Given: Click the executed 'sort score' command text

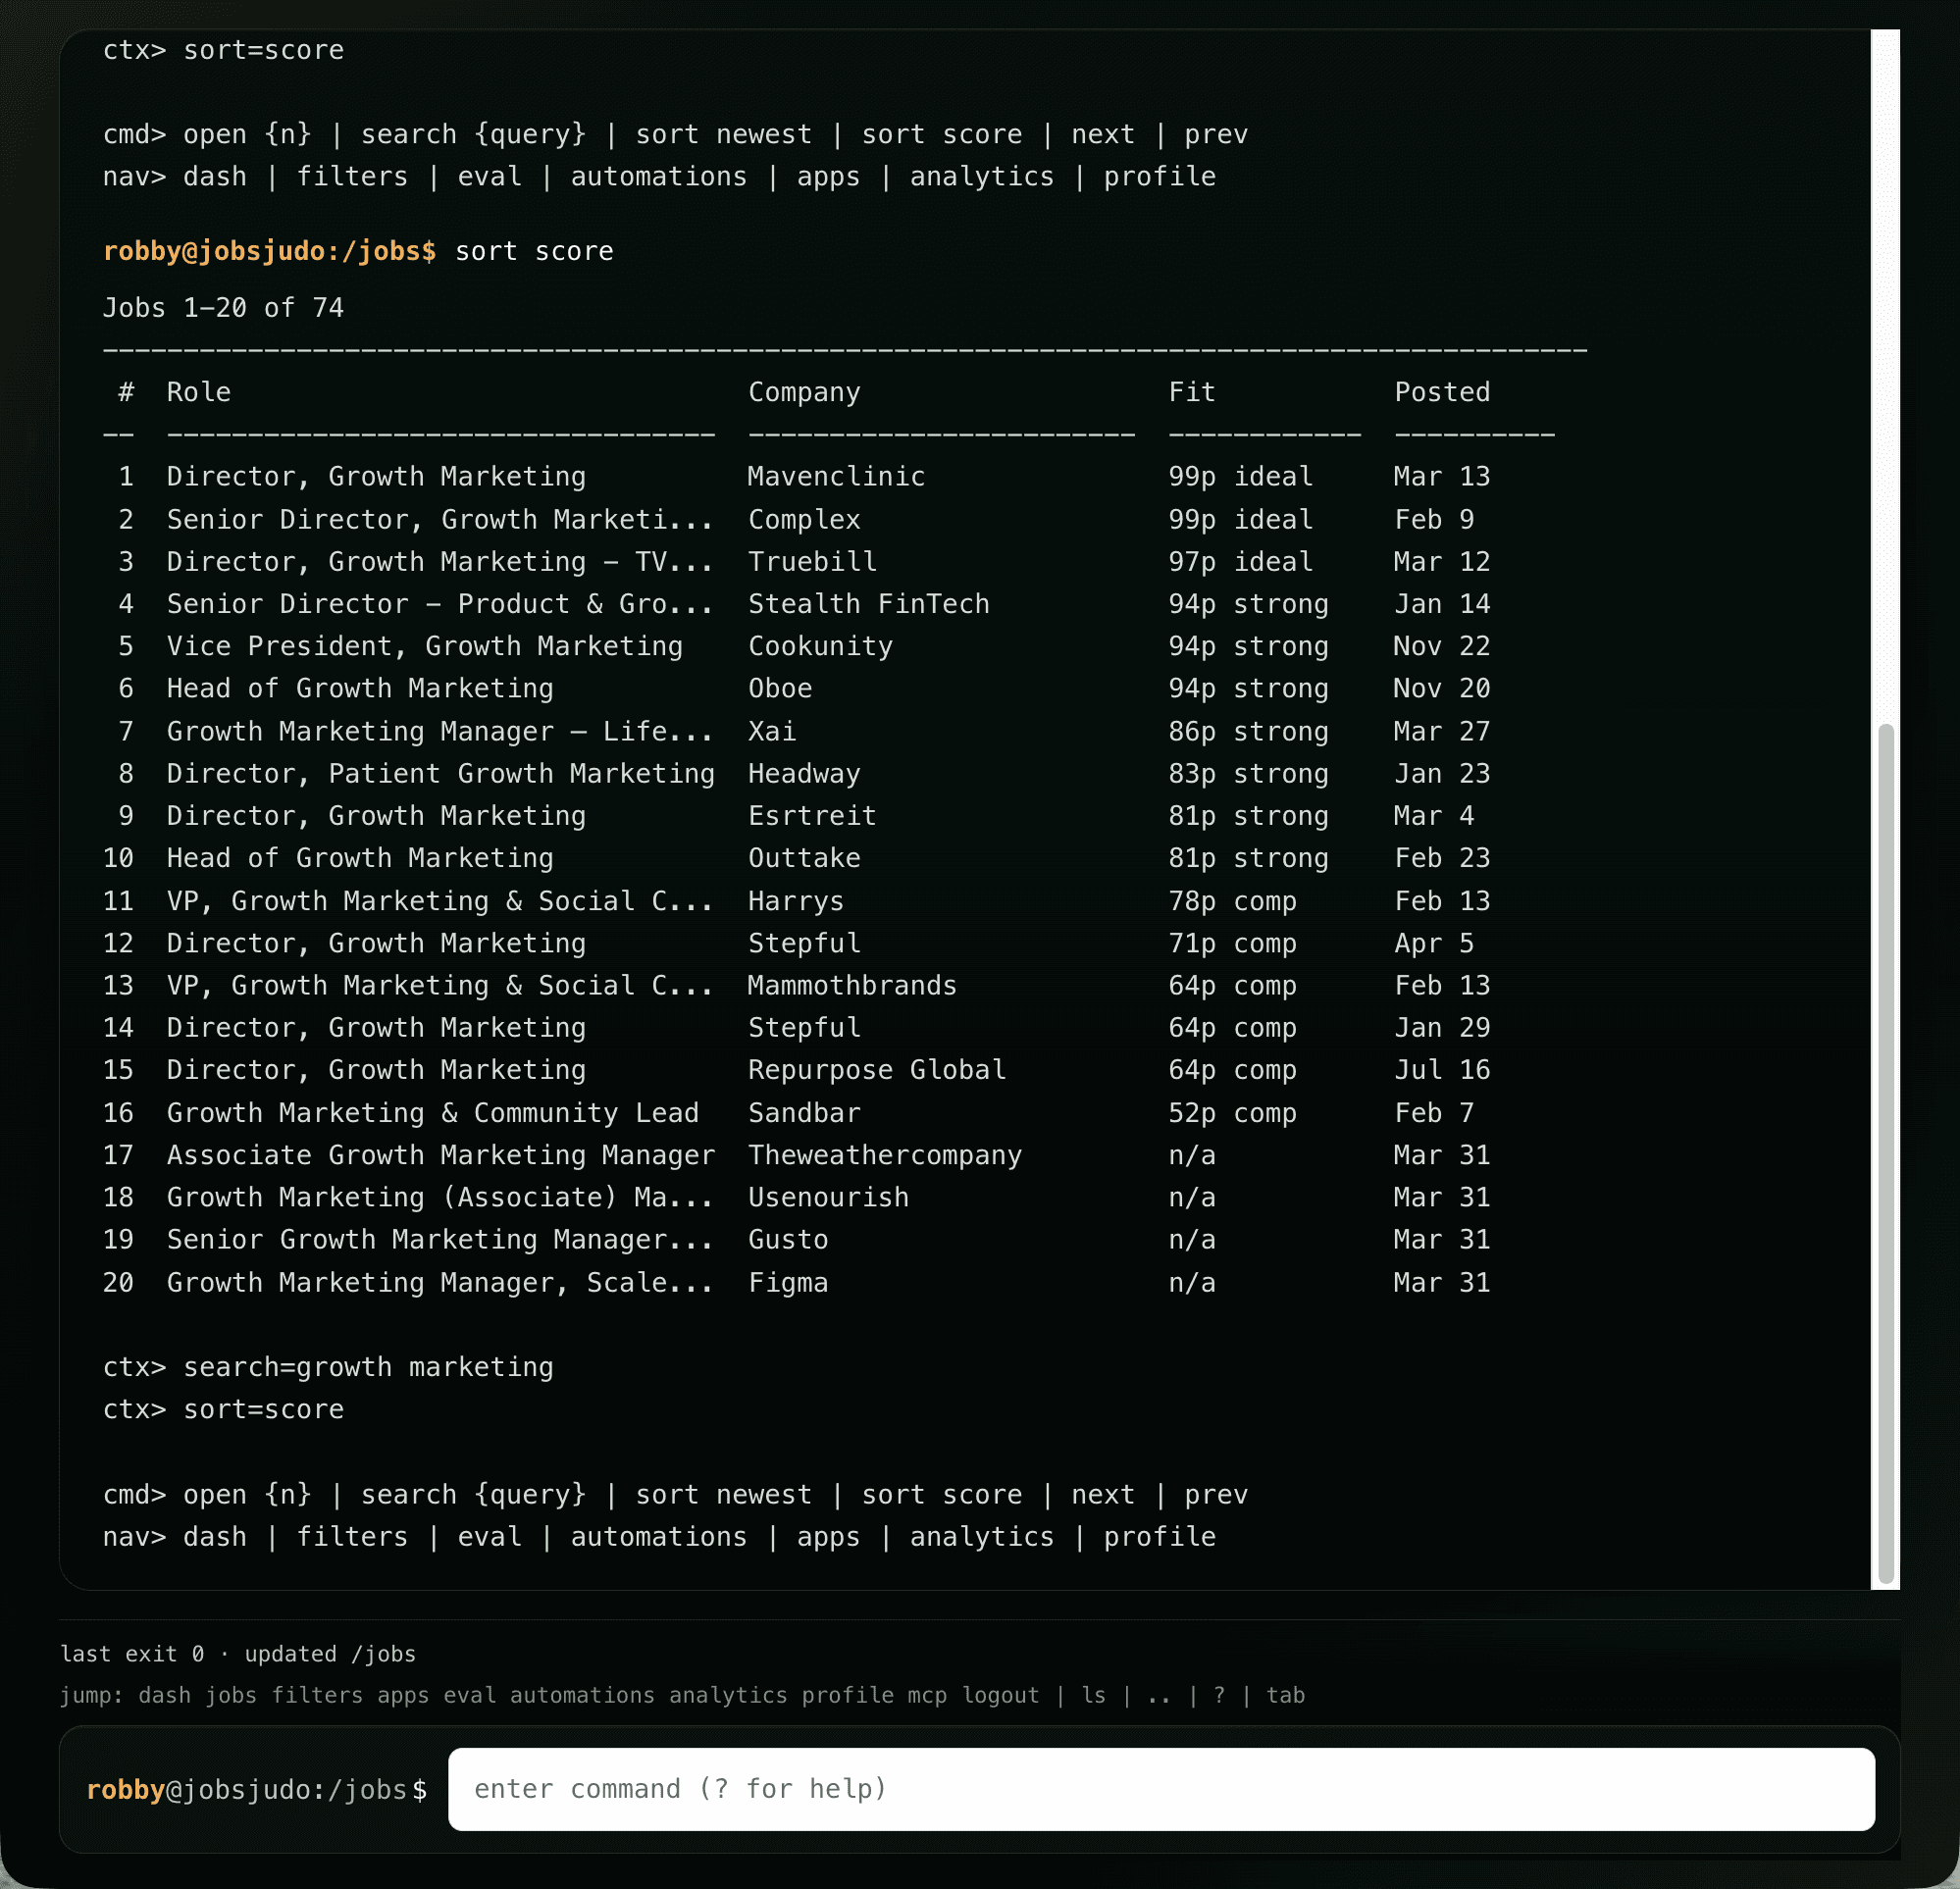Looking at the screenshot, I should 534,251.
